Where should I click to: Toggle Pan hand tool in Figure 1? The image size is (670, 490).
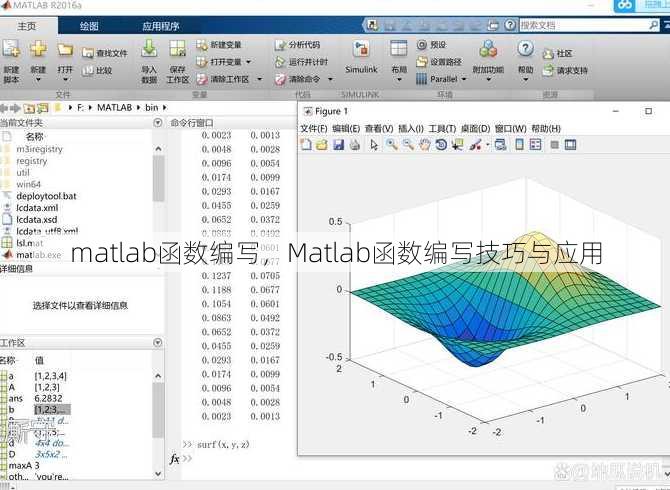pos(424,145)
